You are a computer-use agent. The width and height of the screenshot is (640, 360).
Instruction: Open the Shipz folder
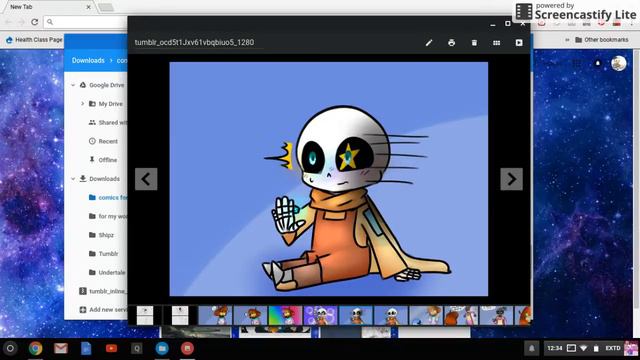[106, 235]
